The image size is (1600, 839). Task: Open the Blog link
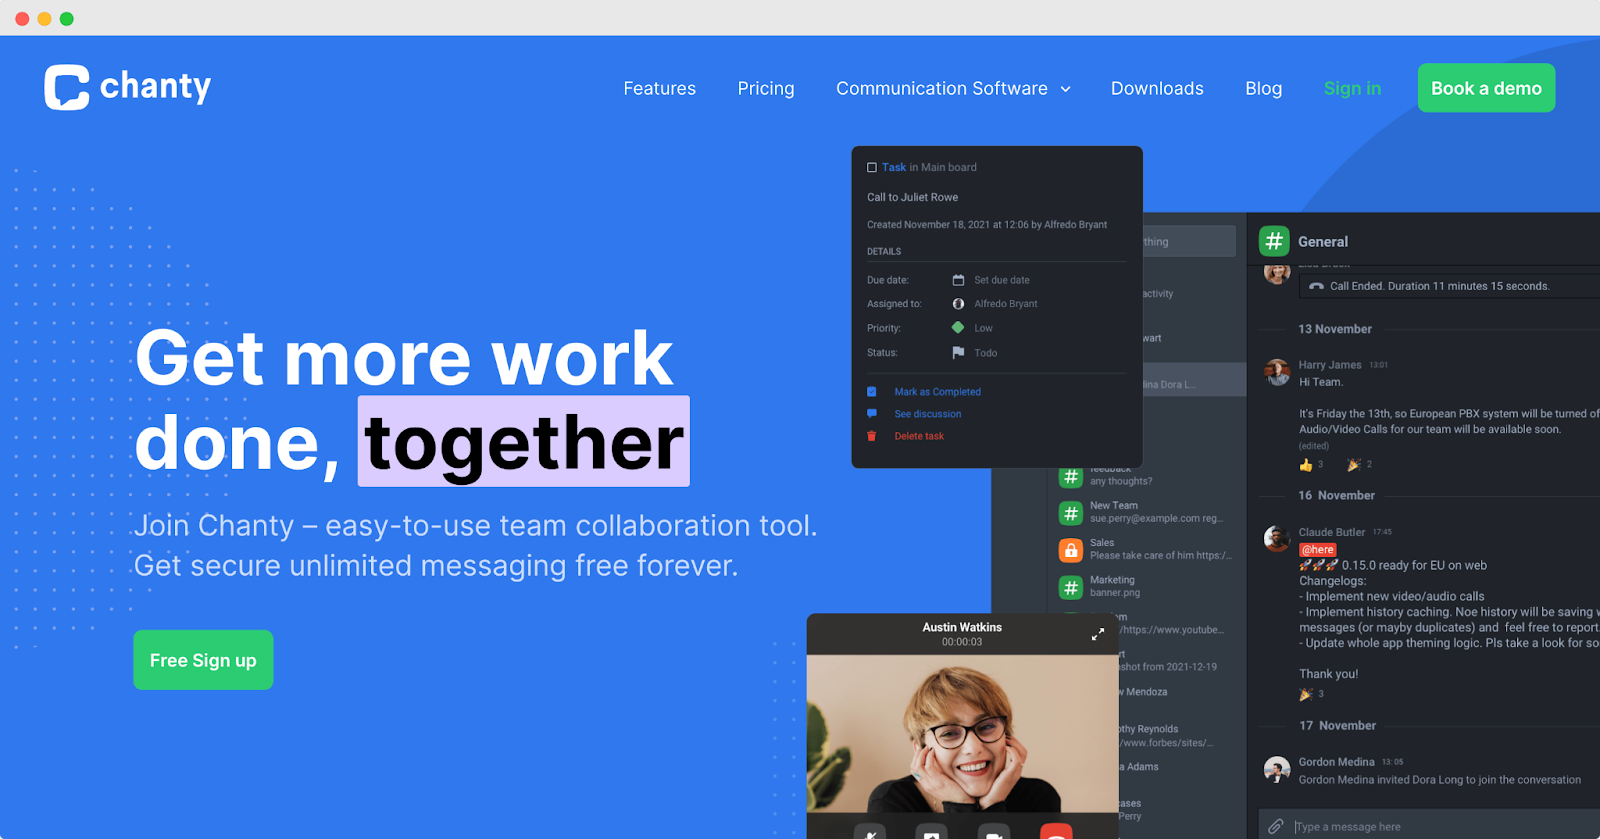(1263, 88)
